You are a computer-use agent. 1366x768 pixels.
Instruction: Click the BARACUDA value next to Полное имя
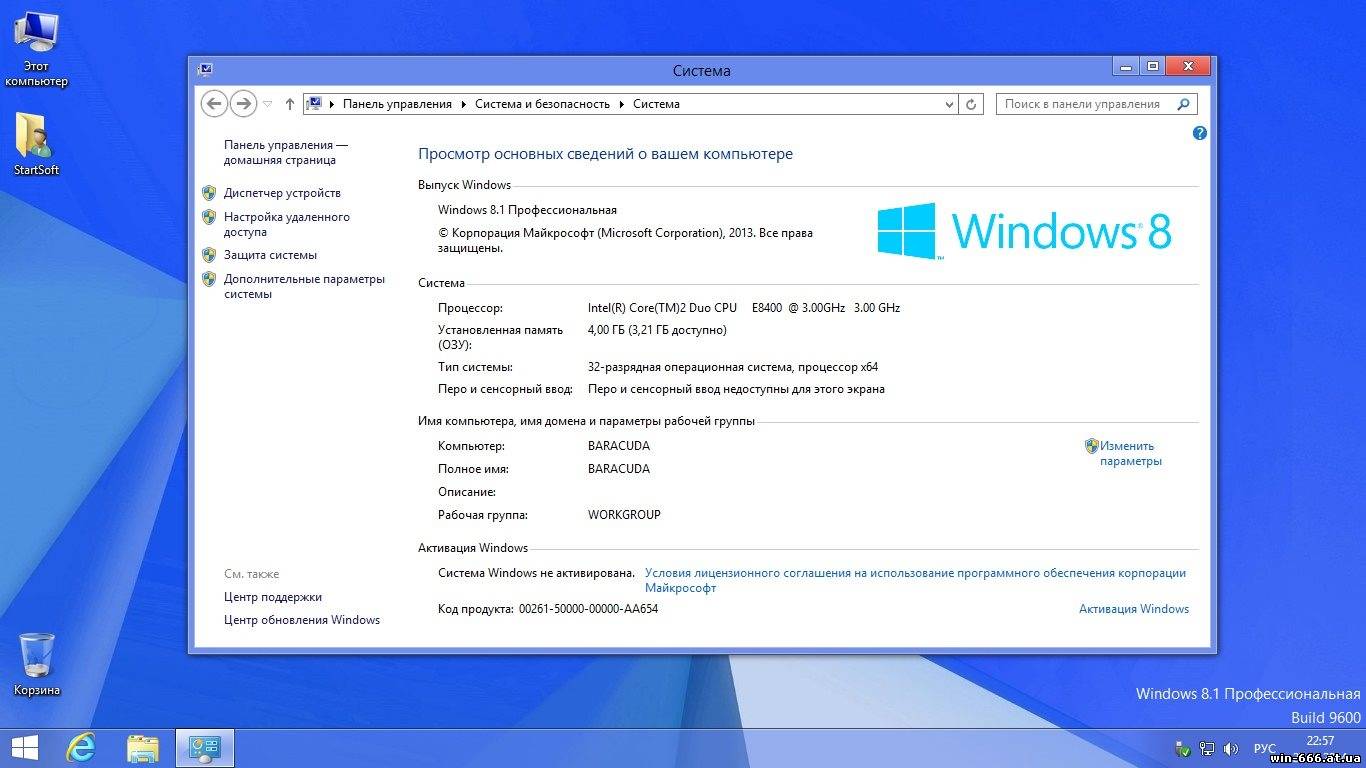(x=619, y=469)
